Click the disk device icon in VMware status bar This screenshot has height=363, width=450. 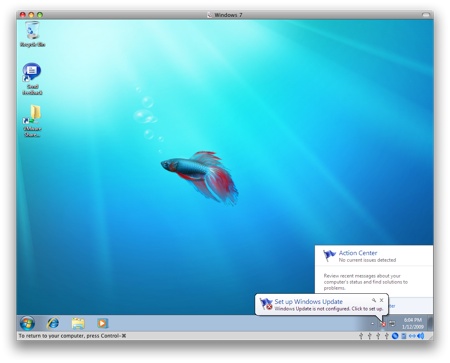(404, 336)
